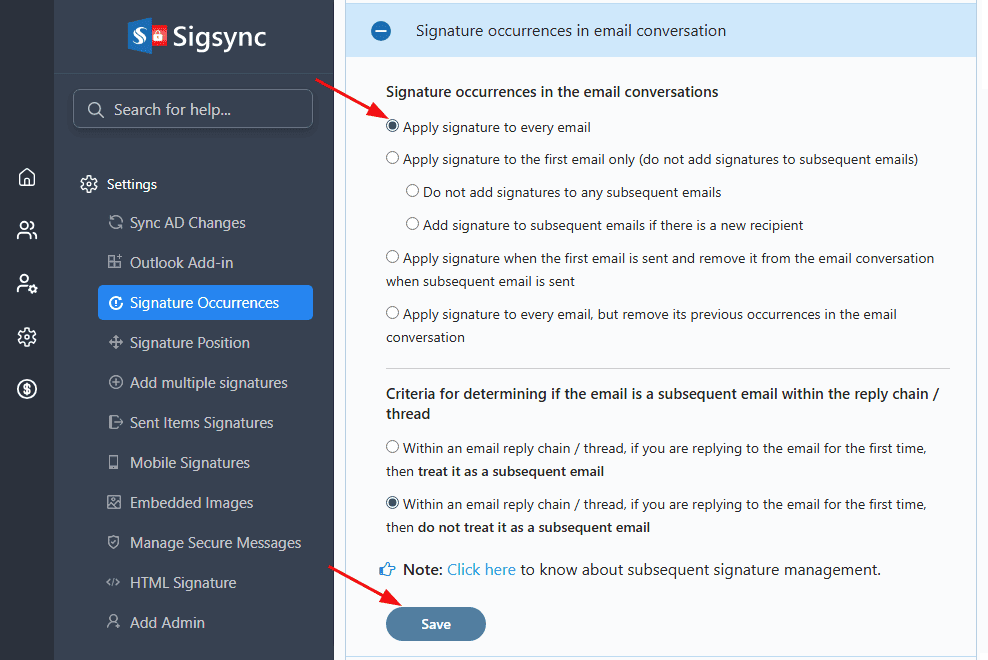The height and width of the screenshot is (660, 988).
Task: Choose Add signature if new recipient option
Action: click(412, 224)
